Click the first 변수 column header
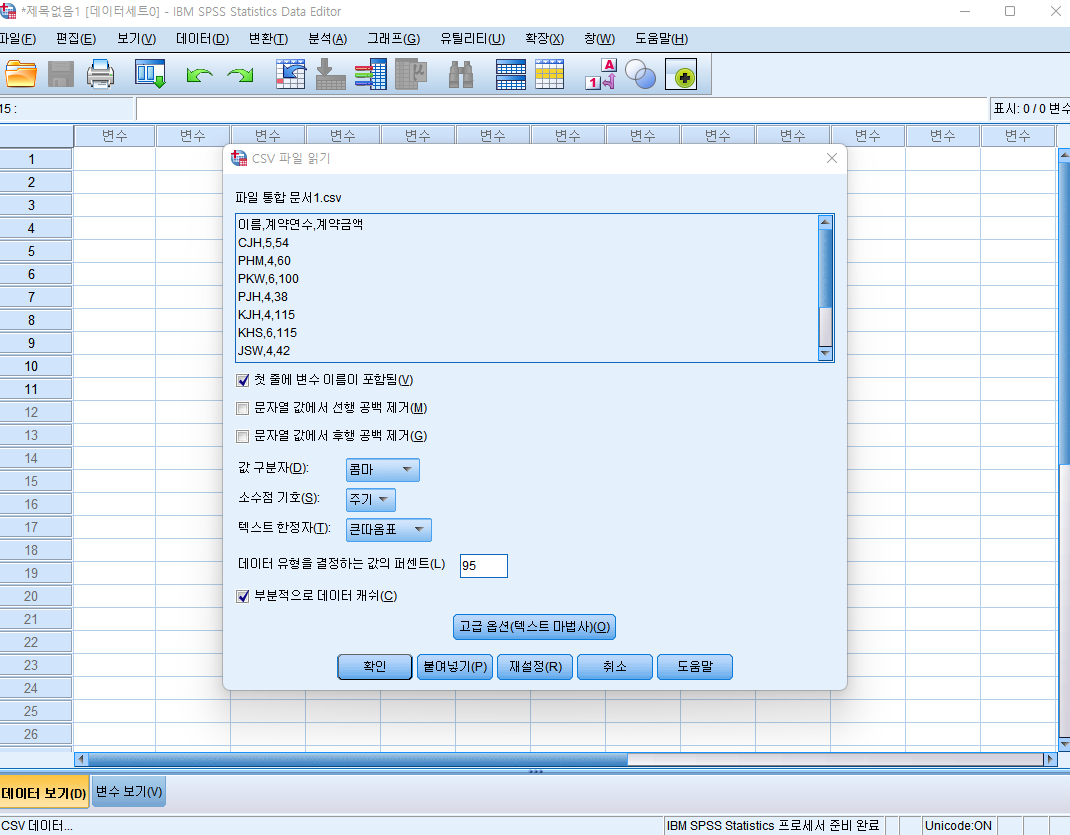Image resolution: width=1070 pixels, height=835 pixels. coord(115,136)
